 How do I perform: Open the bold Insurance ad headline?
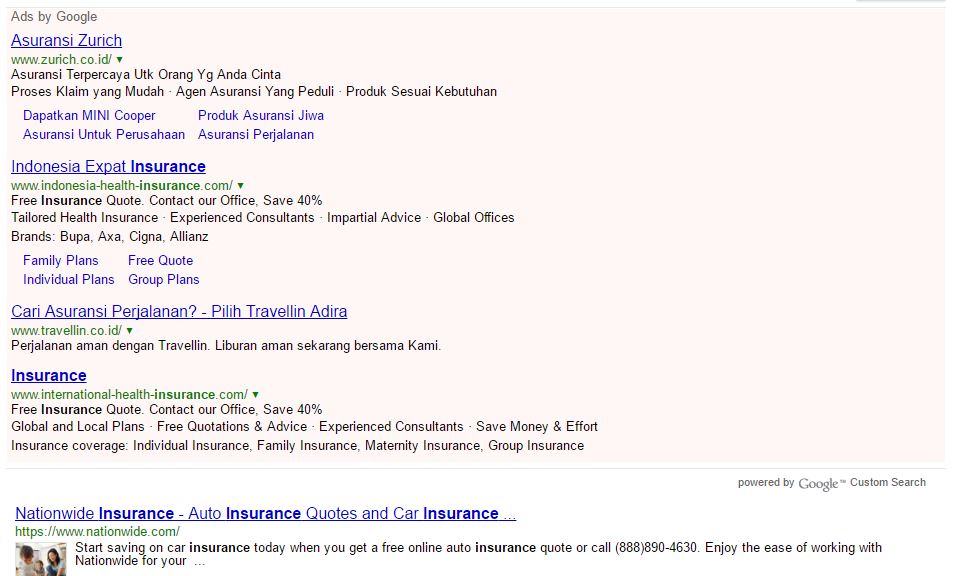(49, 376)
